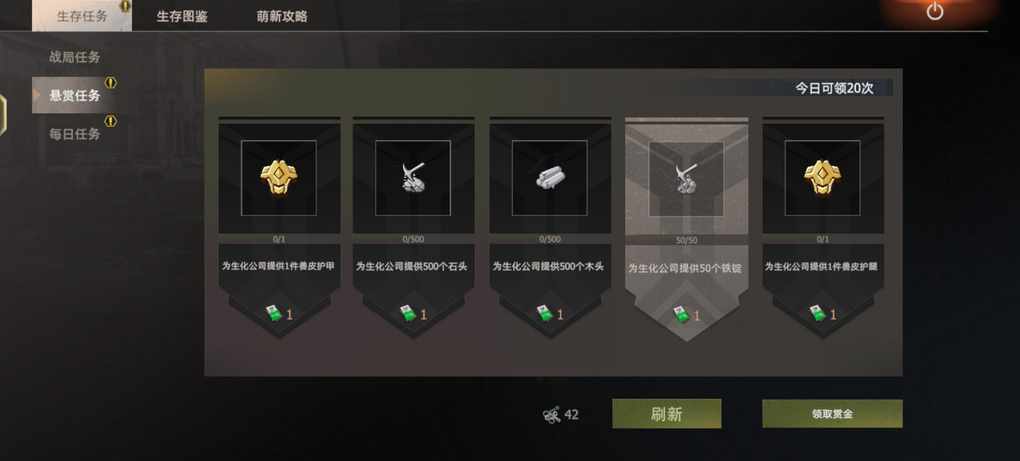Select 每日任务 in the sidebar
The image size is (1020, 461).
click(x=75, y=134)
